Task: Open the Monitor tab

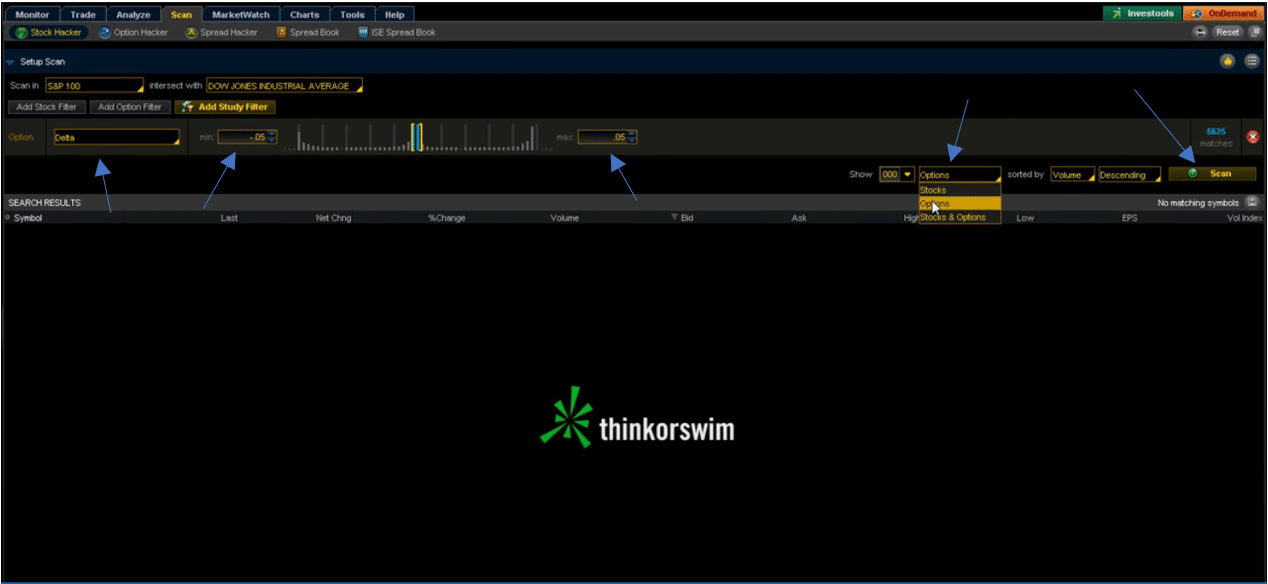Action: tap(32, 15)
